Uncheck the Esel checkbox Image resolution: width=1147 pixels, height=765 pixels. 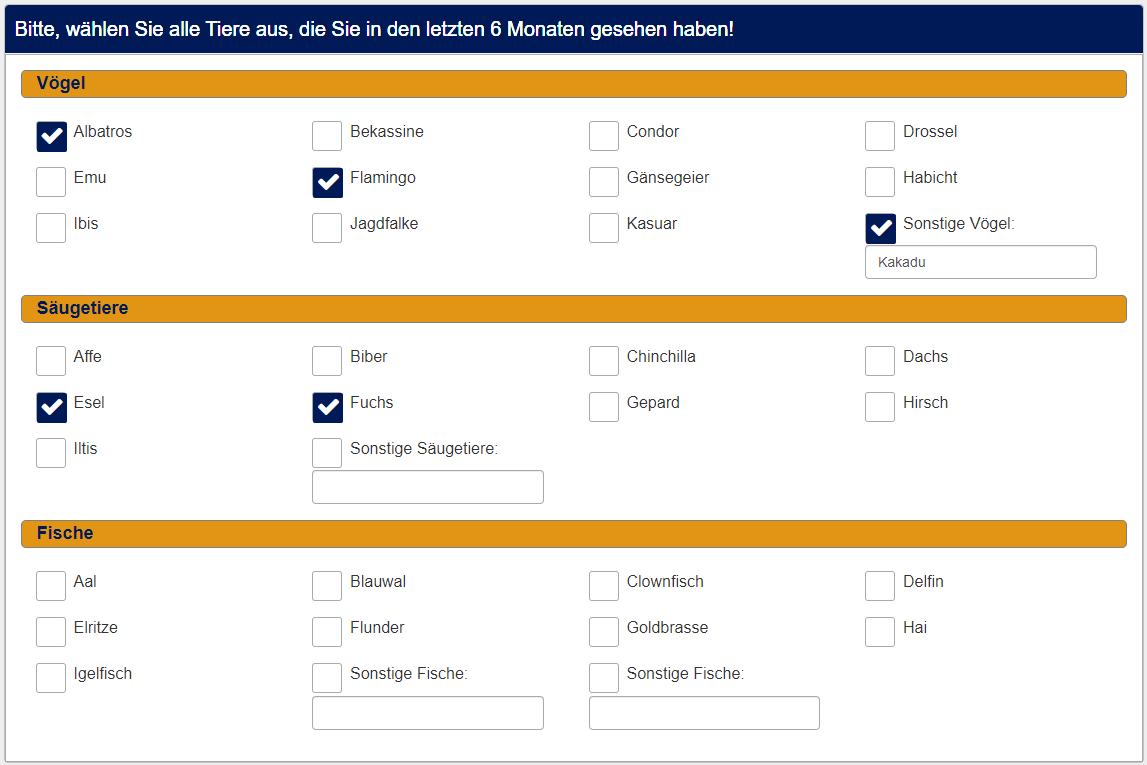click(51, 407)
